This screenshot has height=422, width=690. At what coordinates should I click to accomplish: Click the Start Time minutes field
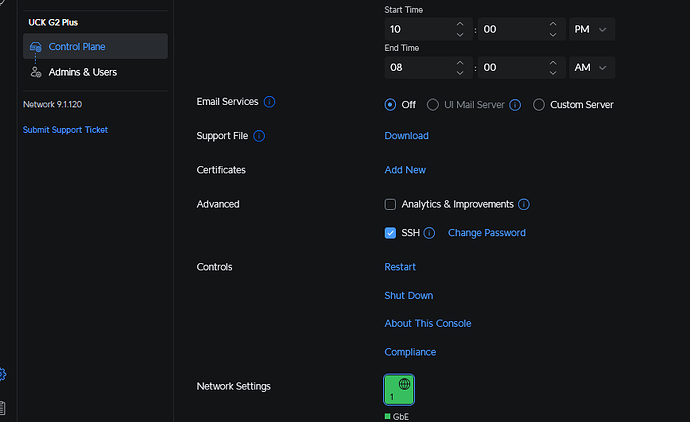pyautogui.click(x=521, y=29)
